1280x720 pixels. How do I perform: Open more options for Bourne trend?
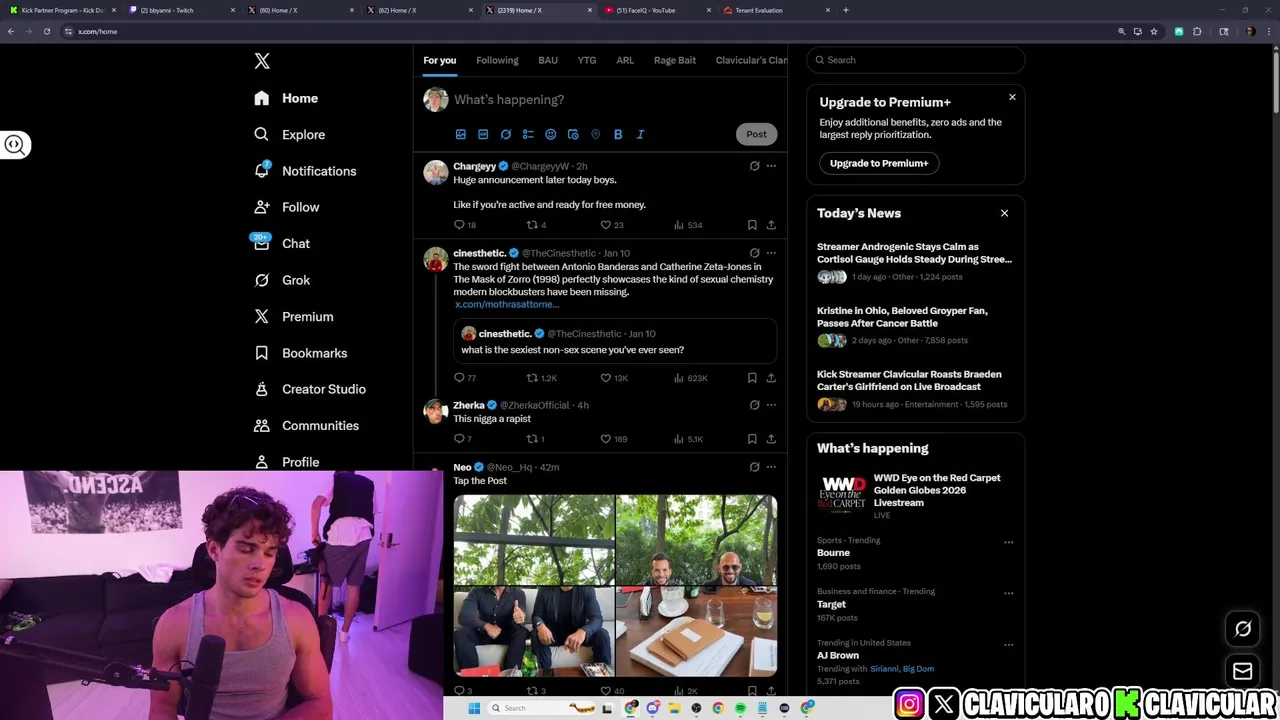coord(1008,542)
